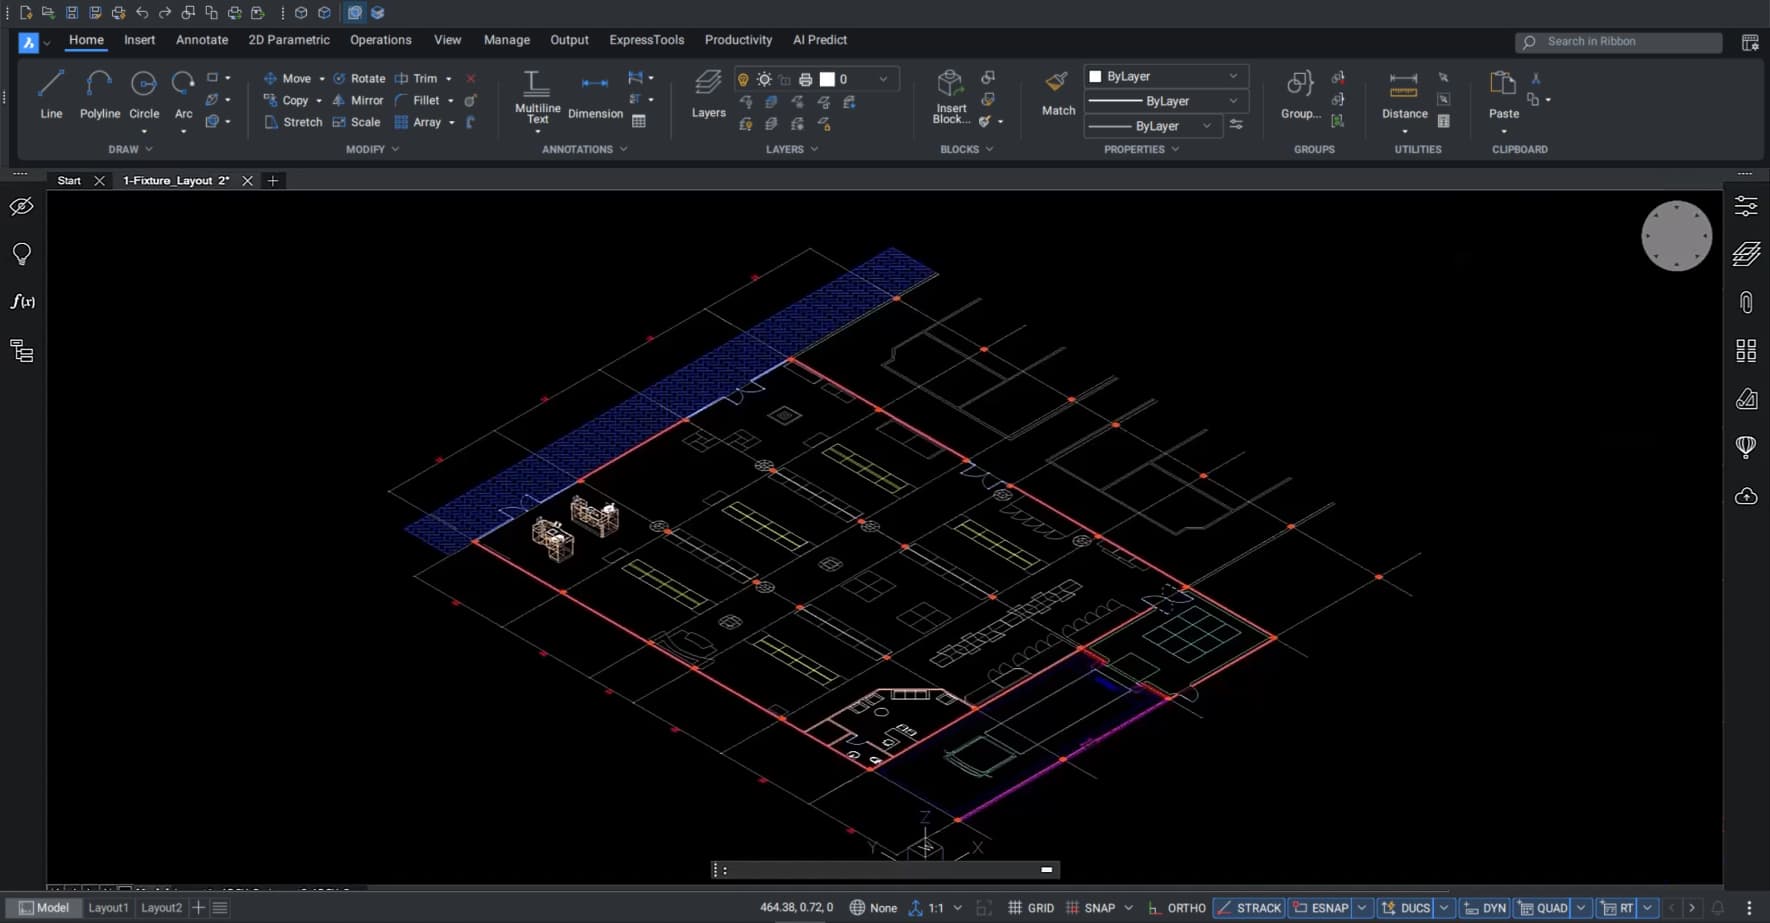Switch to the Layout1 tab
The width and height of the screenshot is (1770, 923).
pos(108,908)
